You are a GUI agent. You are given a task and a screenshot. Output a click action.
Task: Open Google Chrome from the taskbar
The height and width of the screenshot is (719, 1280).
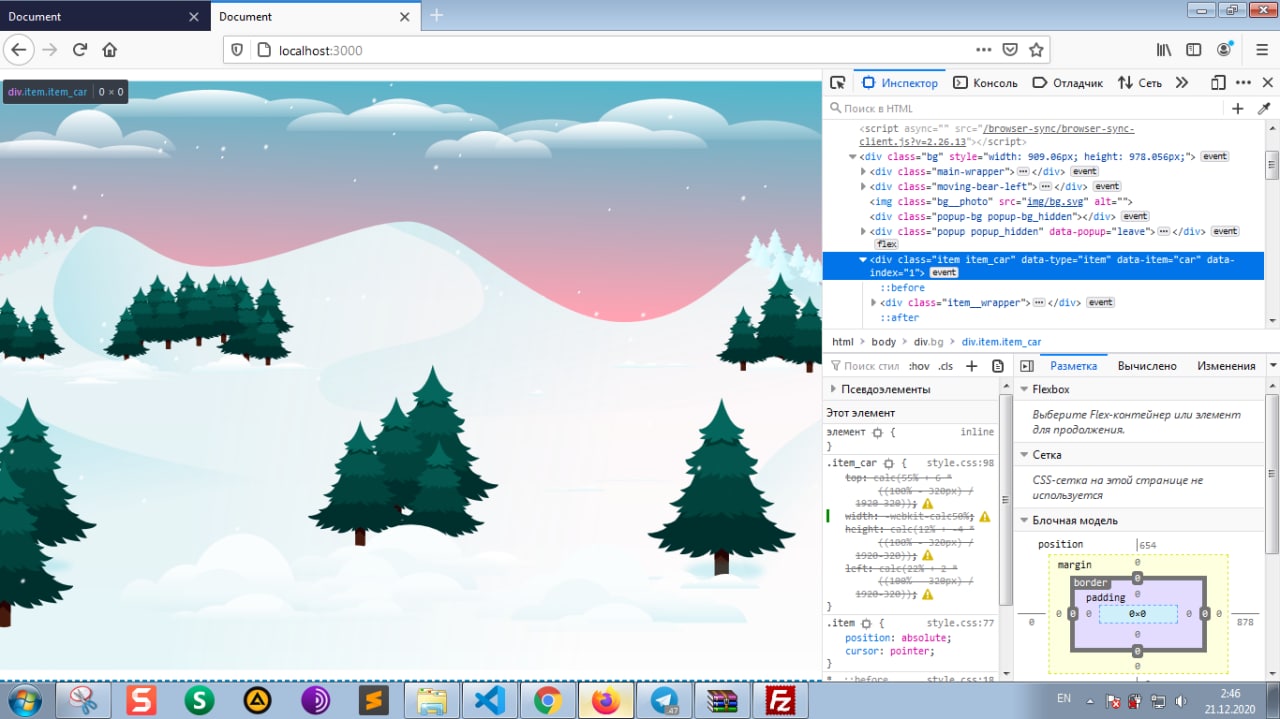[x=547, y=701]
